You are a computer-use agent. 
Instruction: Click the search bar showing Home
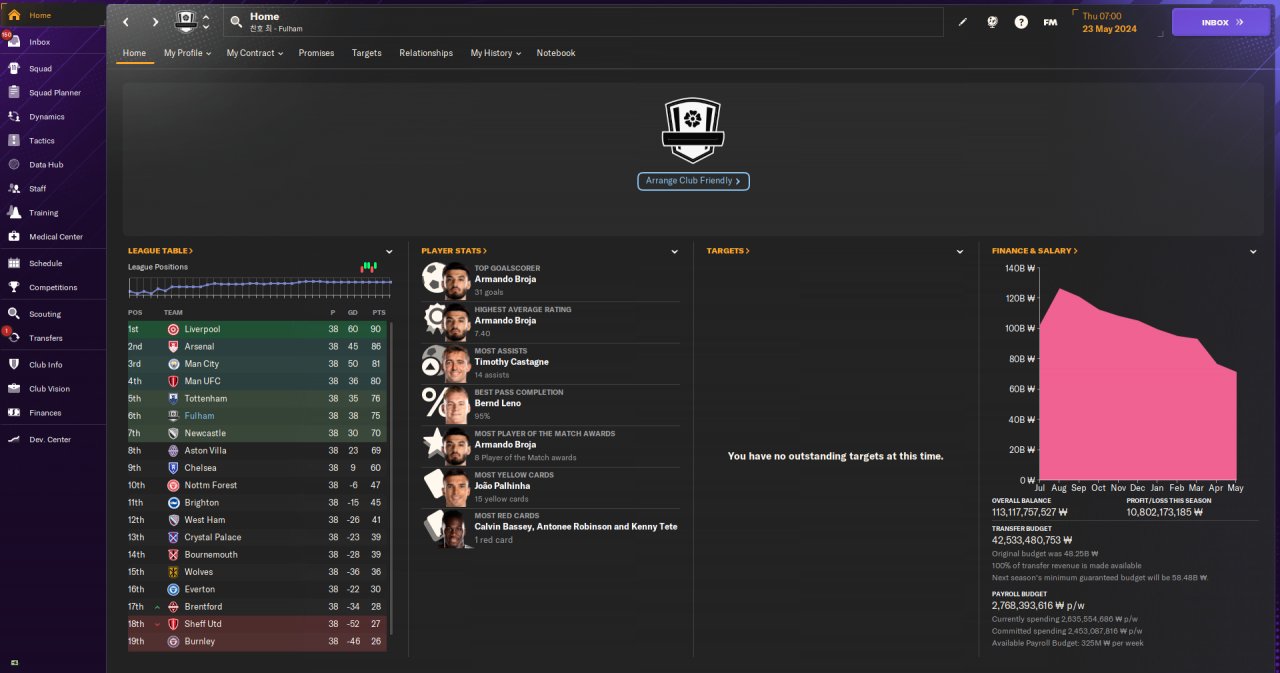pyautogui.click(x=583, y=22)
